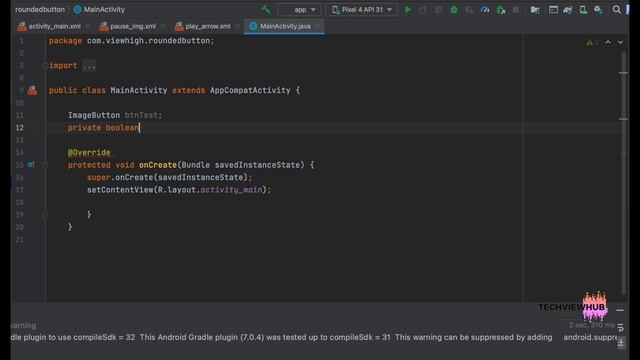Click the Run with Coverage icon
640x360 pixels.
pyautogui.click(x=469, y=9)
